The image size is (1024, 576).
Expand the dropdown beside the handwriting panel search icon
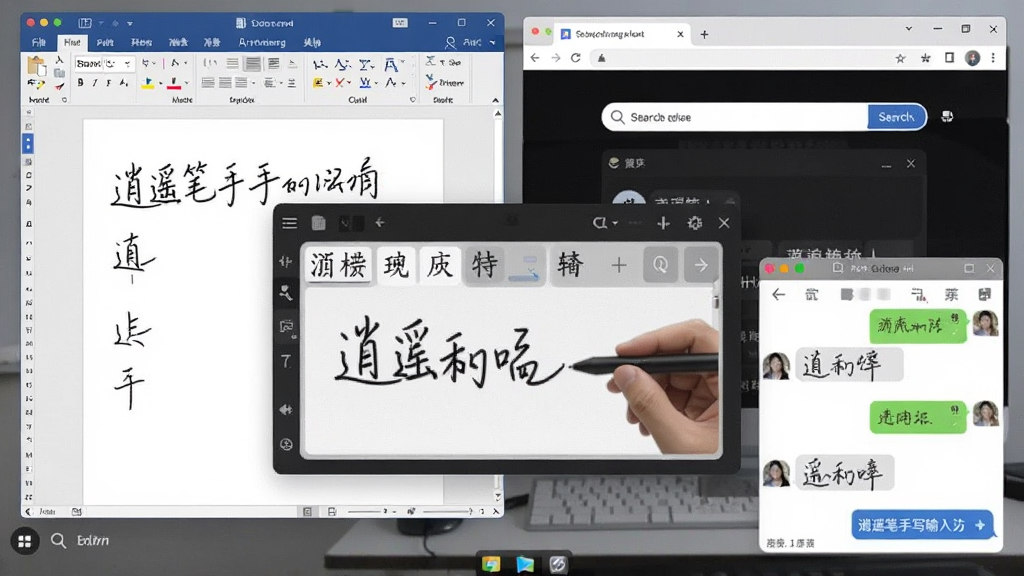[x=615, y=223]
